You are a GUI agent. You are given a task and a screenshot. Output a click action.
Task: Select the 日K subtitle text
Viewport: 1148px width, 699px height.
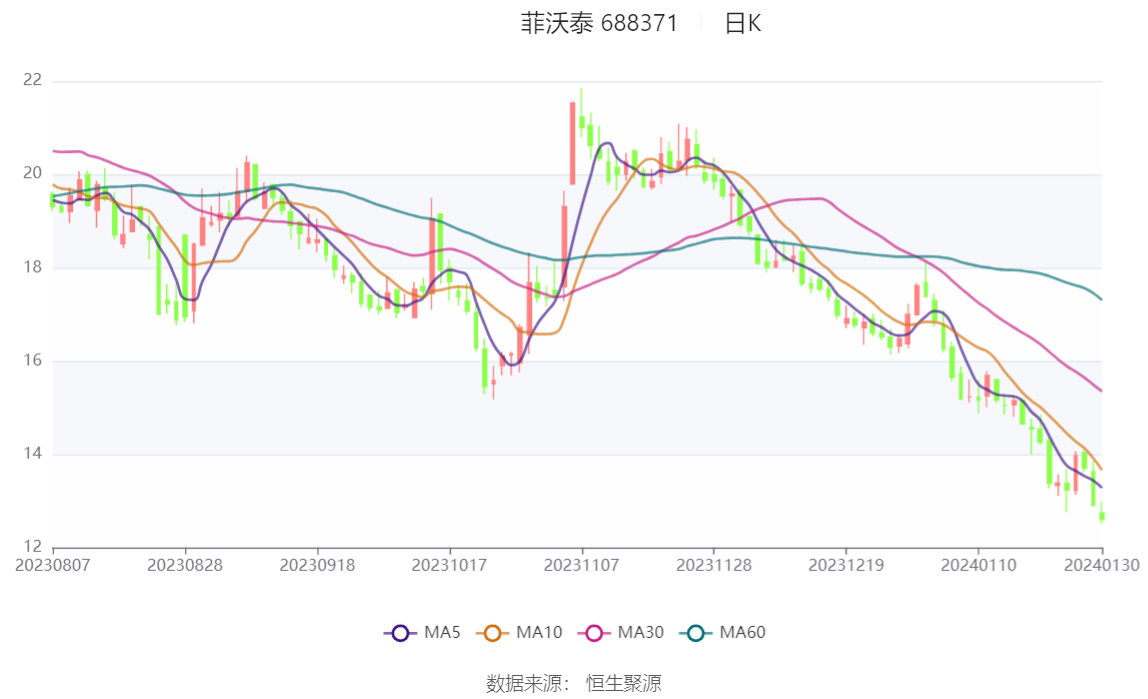click(x=743, y=23)
